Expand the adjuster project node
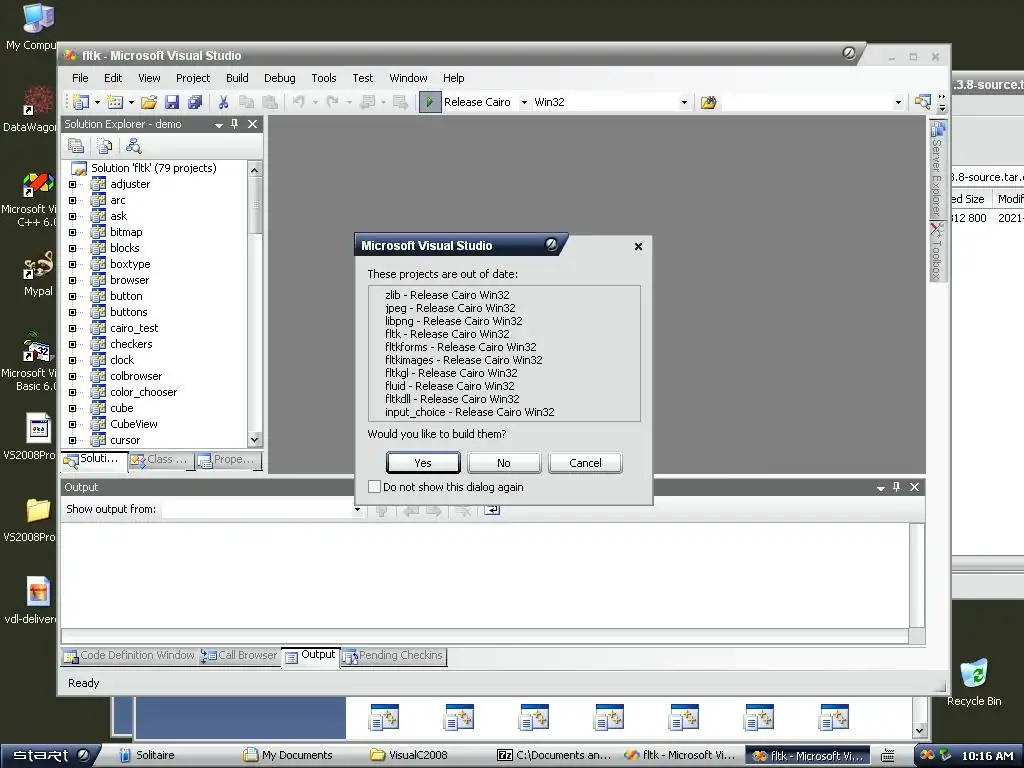This screenshot has height=768, width=1024. point(72,184)
